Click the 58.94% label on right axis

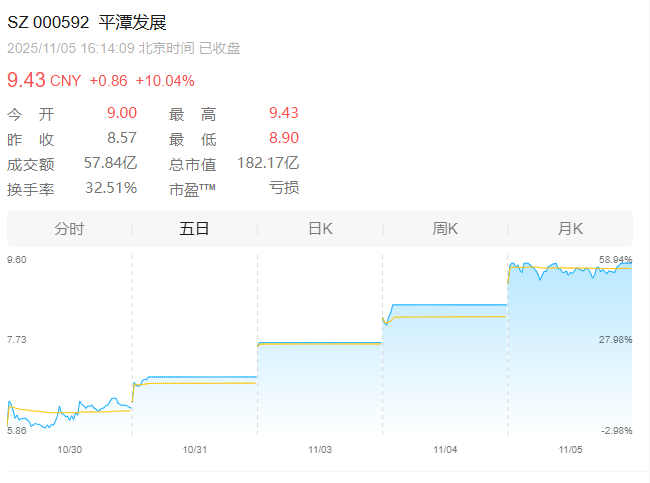tap(615, 260)
